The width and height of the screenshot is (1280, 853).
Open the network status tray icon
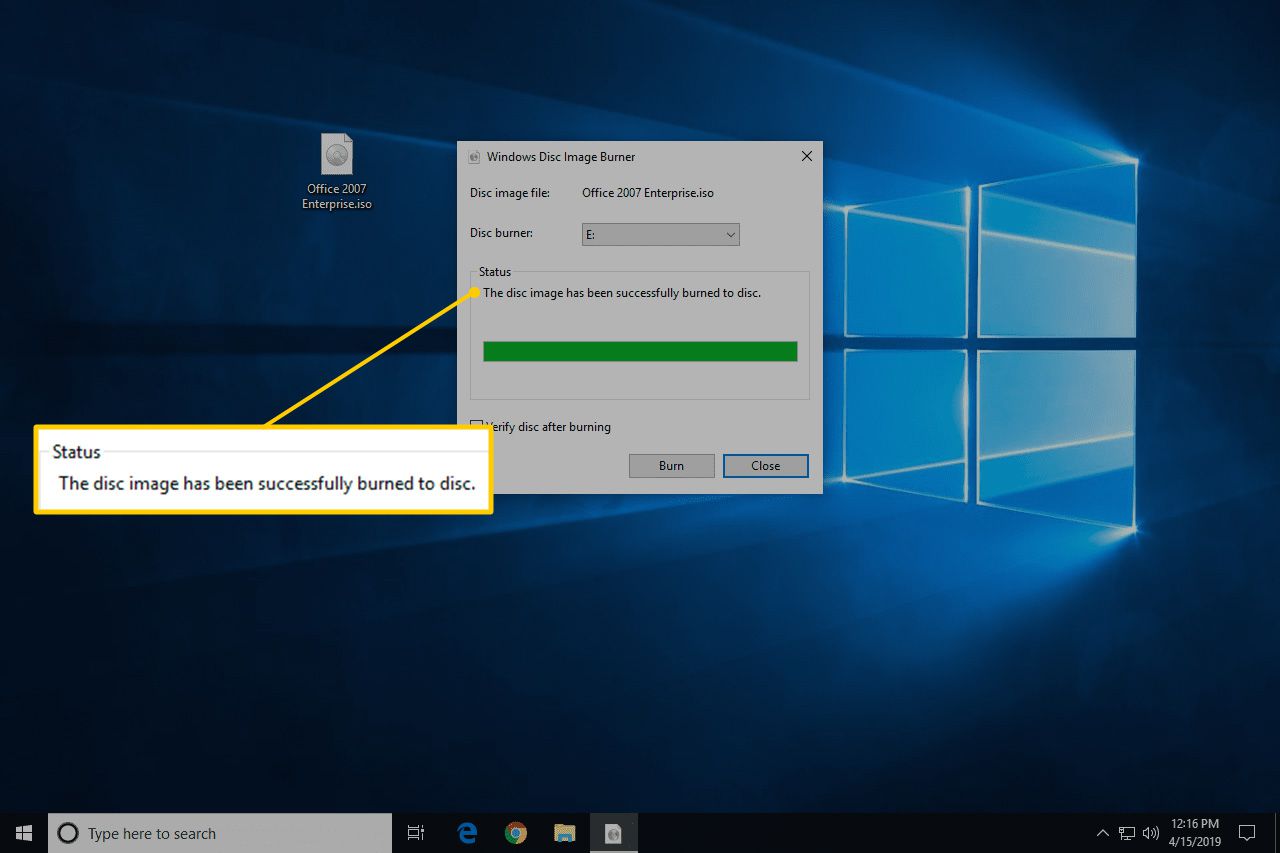(1127, 833)
